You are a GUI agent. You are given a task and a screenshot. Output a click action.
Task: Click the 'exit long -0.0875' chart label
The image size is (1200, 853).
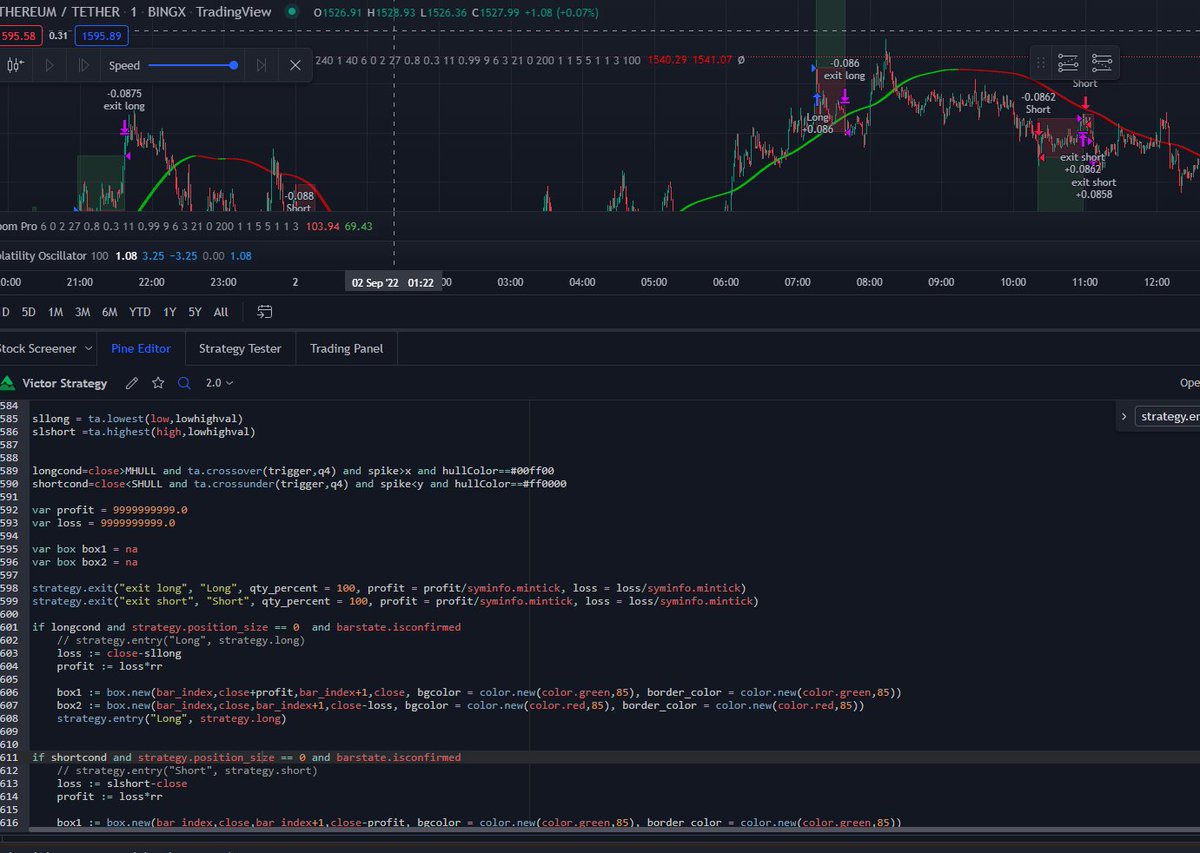tap(125, 99)
